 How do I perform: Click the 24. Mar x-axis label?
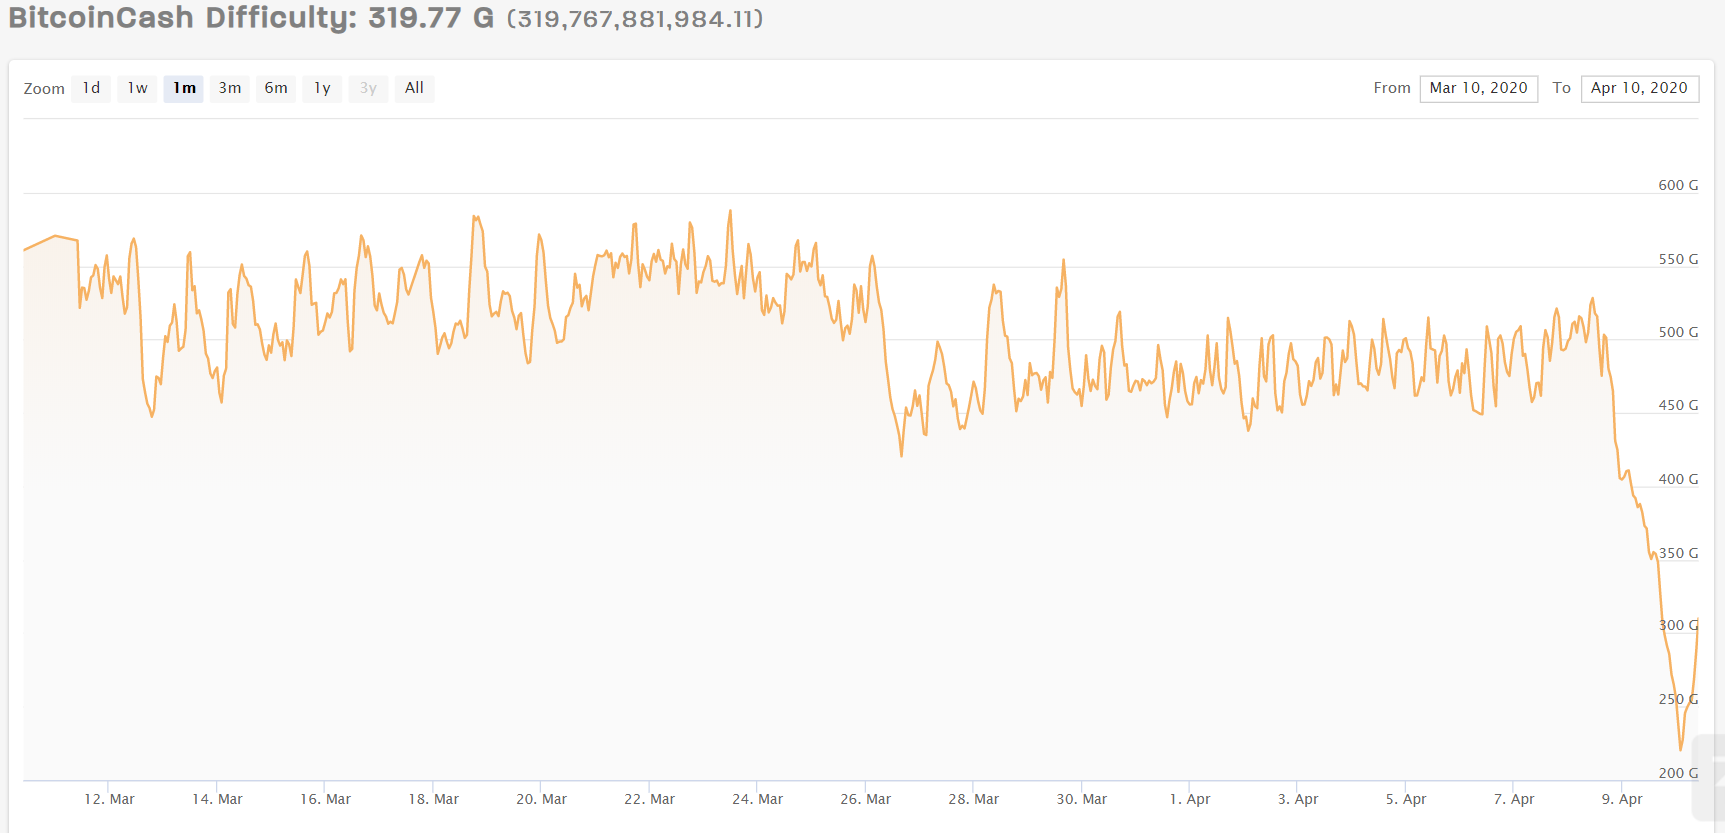[x=757, y=799]
